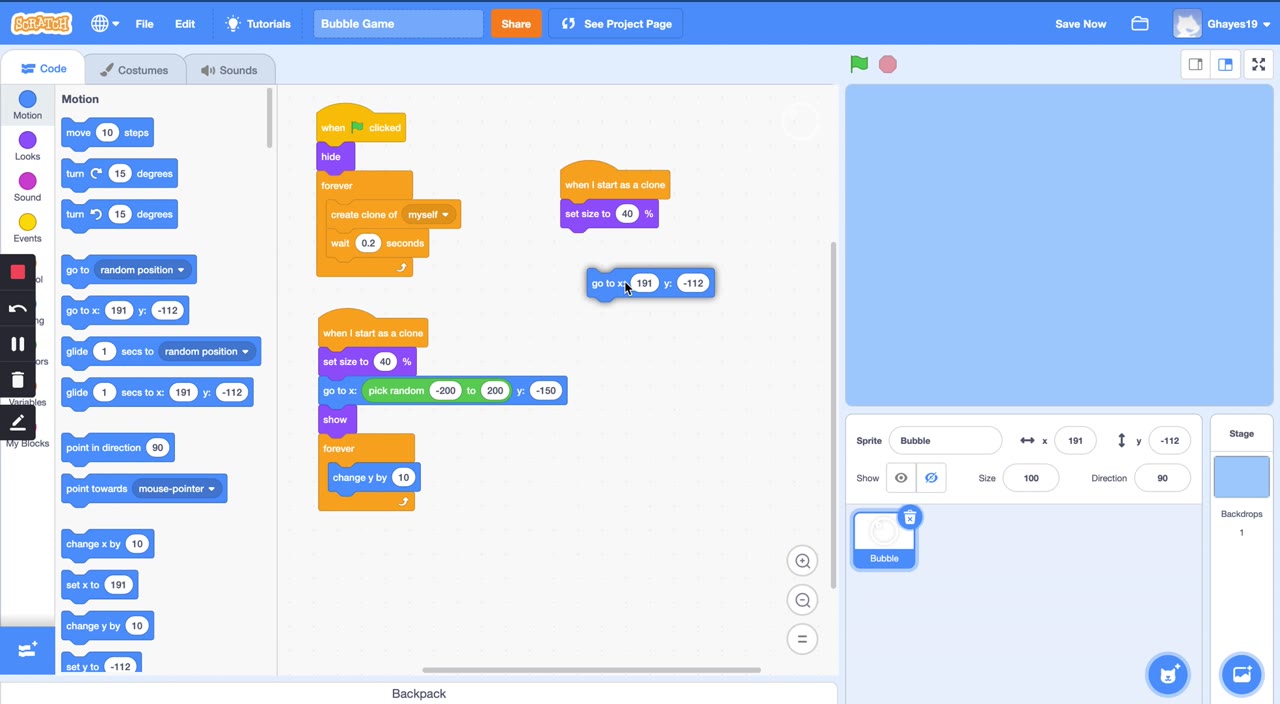Zoom out of the code workspace
1280x704 pixels.
tap(802, 600)
